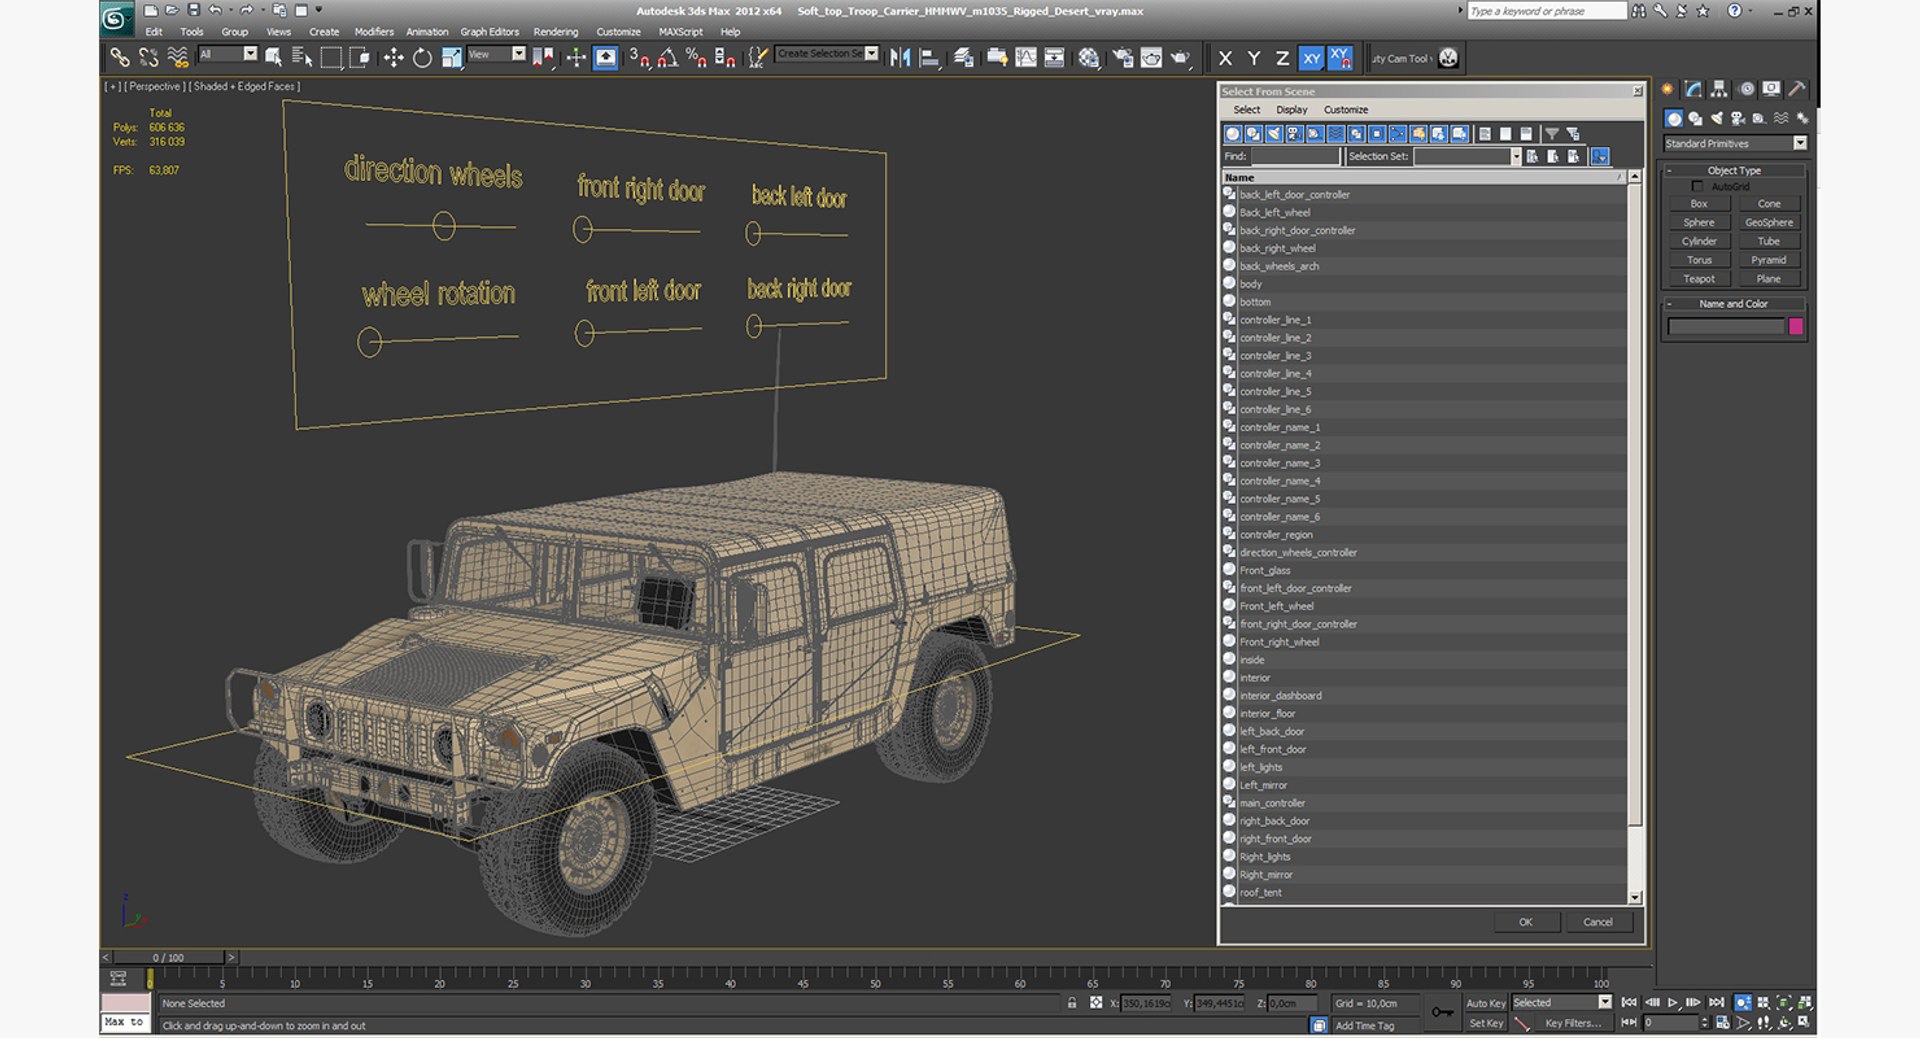Collapse the Object Type rollout
Screen dimensions: 1920x1038
click(1734, 170)
